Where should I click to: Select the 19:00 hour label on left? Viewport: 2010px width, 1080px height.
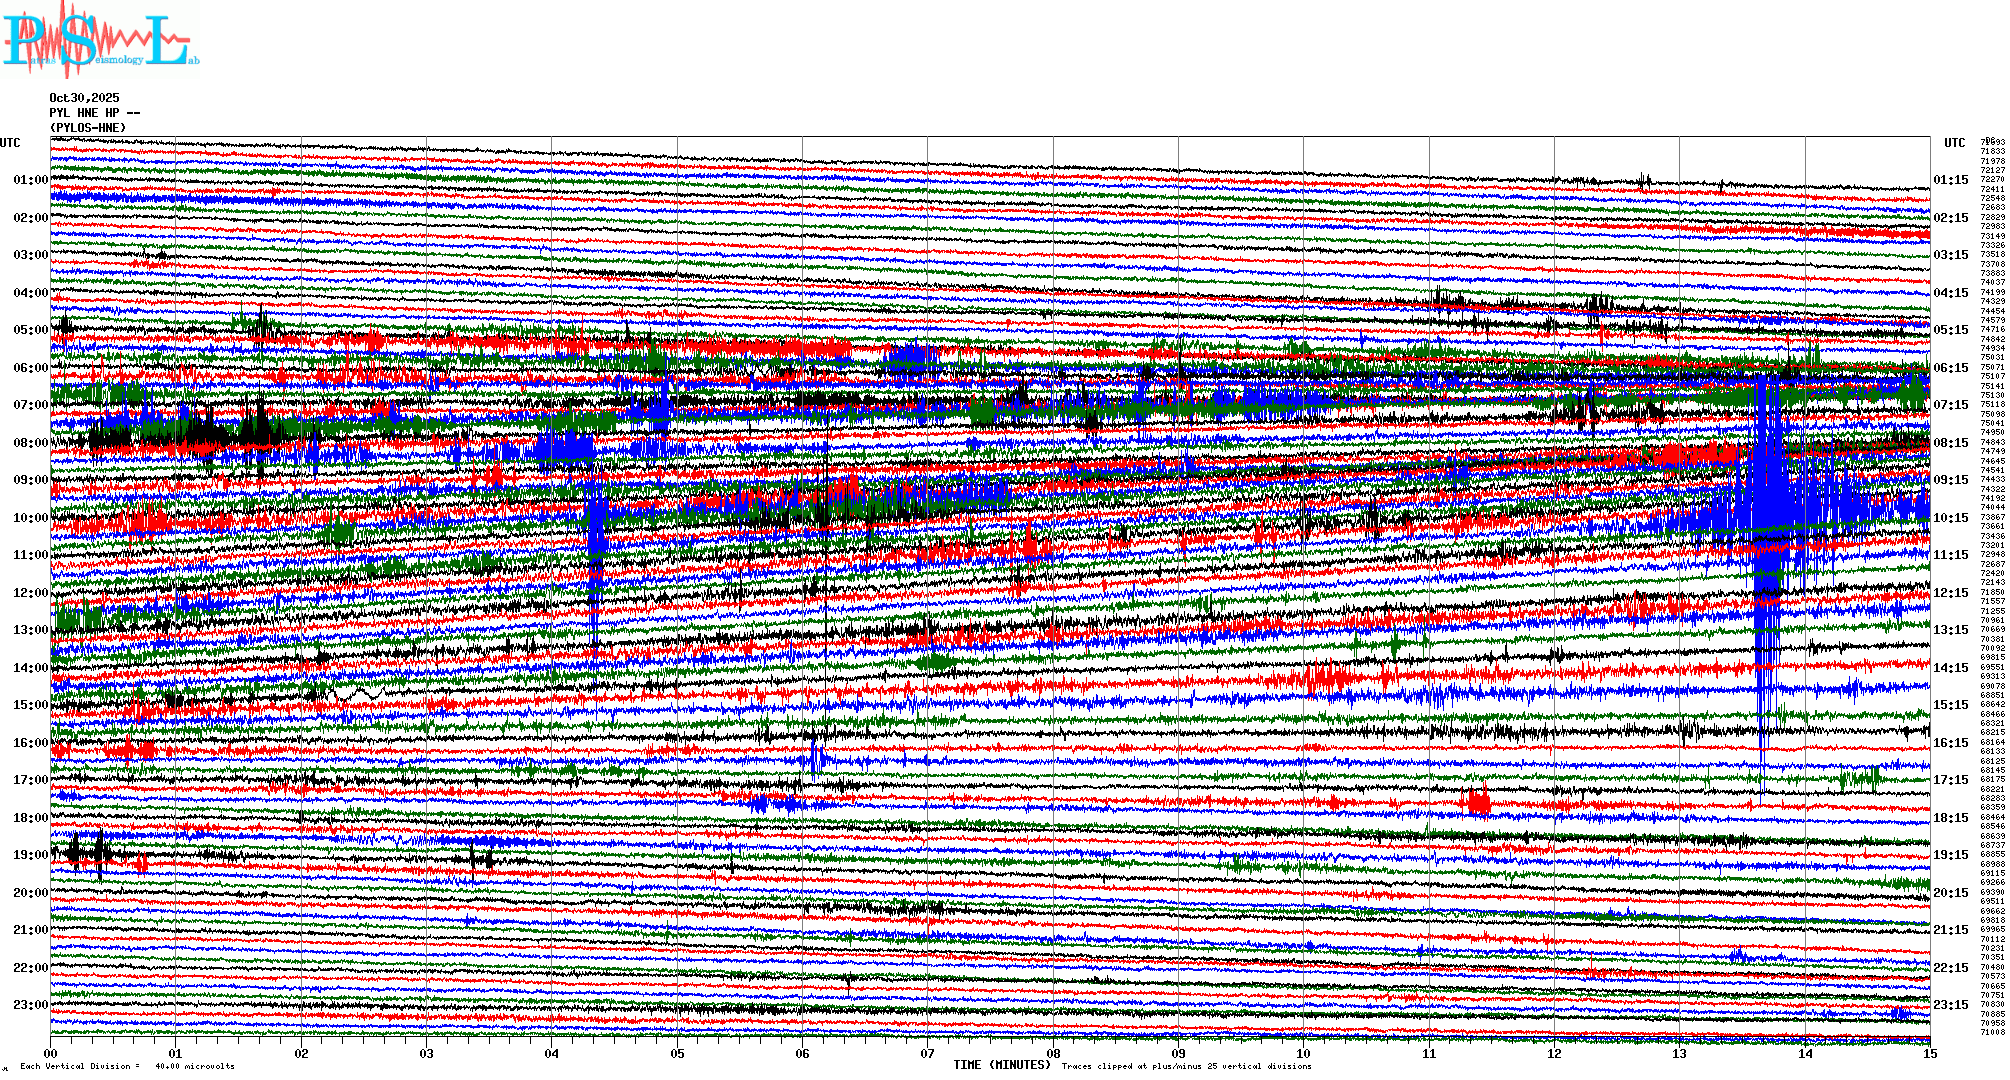click(x=30, y=855)
